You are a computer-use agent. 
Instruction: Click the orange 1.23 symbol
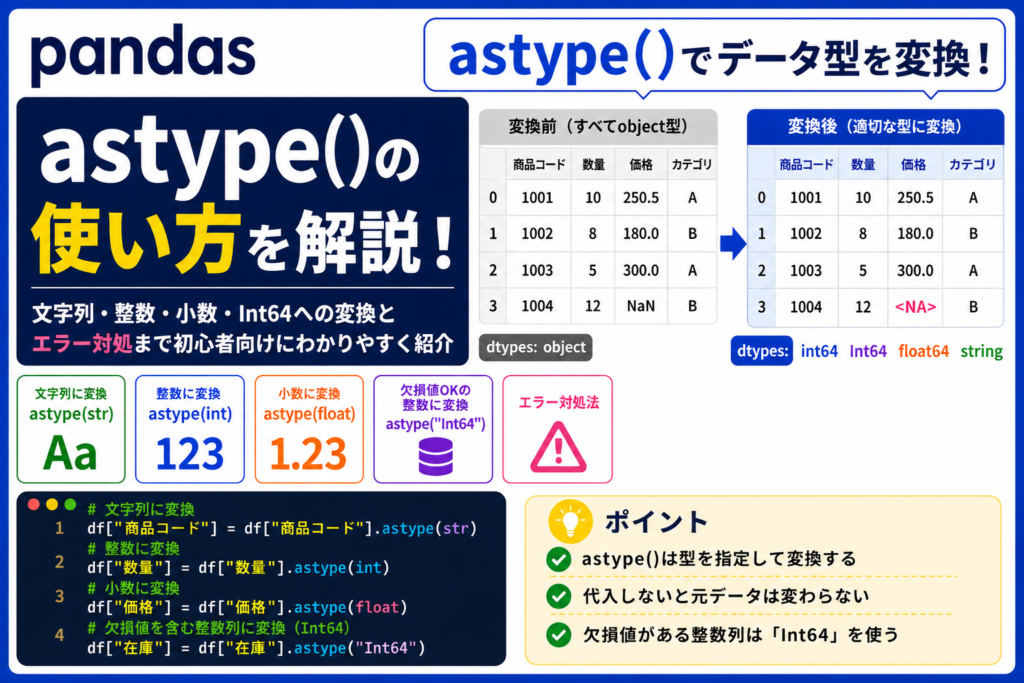point(308,454)
